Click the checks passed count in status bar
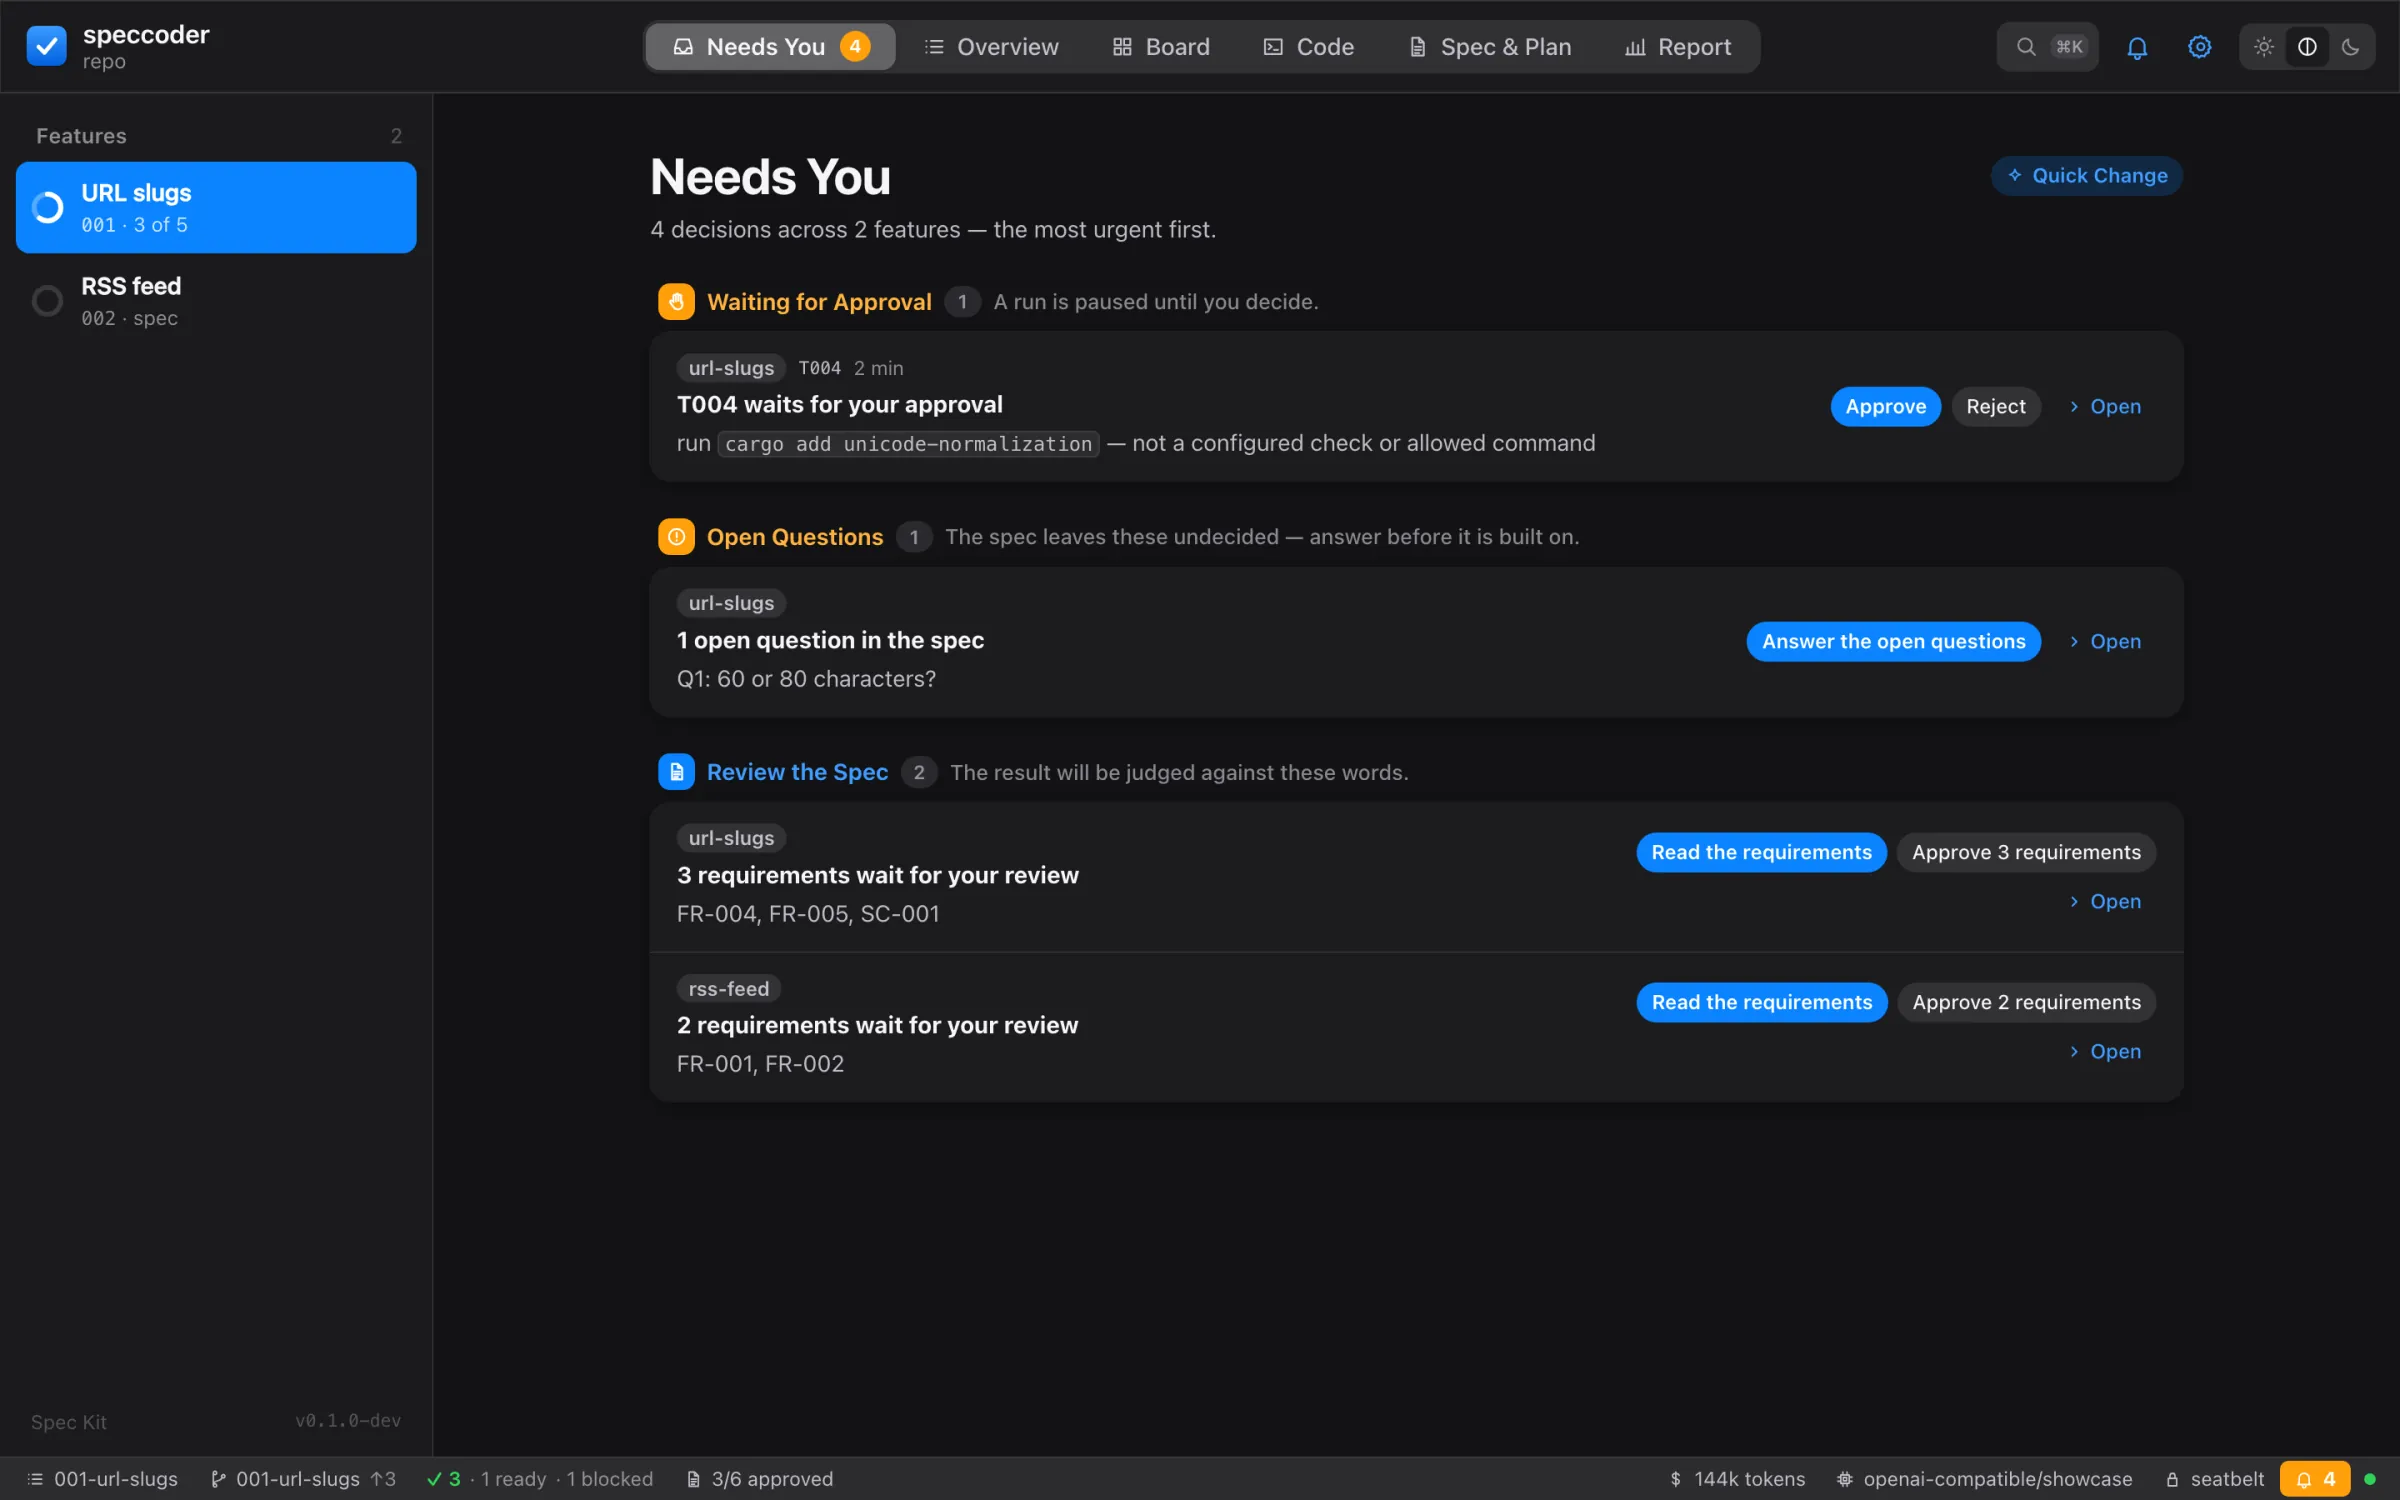Viewport: 2400px width, 1500px height. tap(444, 1479)
